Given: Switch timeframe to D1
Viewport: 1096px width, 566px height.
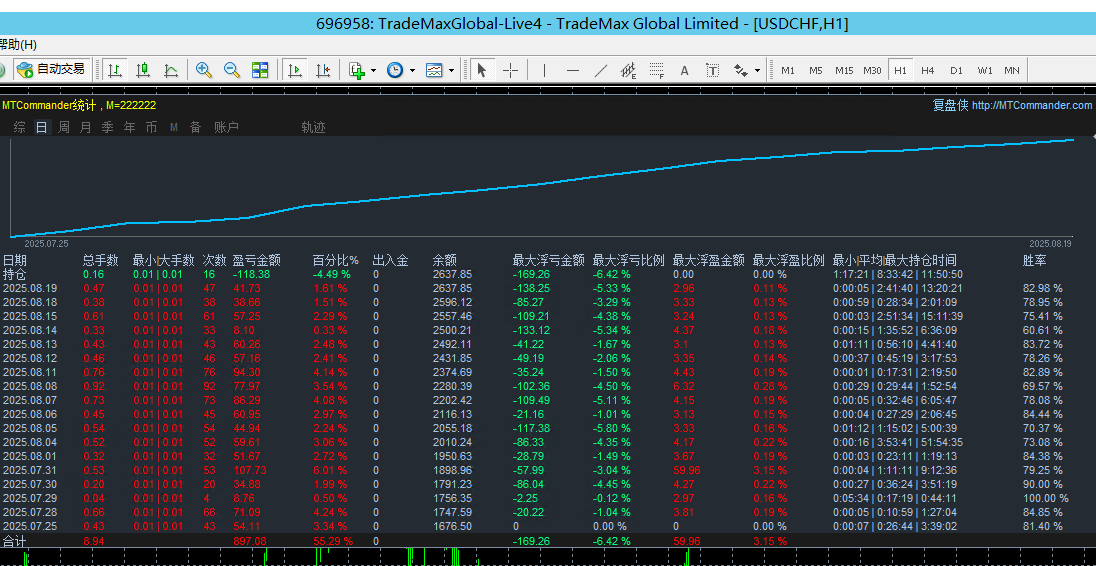Looking at the screenshot, I should point(956,70).
